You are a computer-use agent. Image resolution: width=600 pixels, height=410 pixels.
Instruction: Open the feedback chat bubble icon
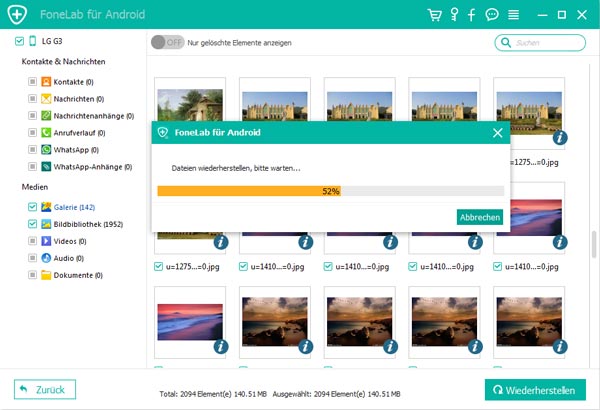[x=492, y=15]
